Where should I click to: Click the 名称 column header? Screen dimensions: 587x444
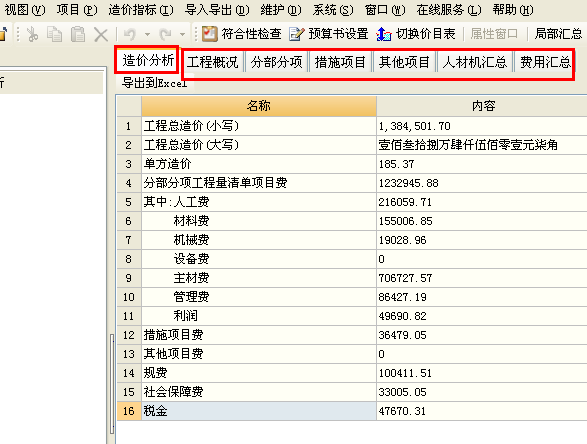[259, 106]
